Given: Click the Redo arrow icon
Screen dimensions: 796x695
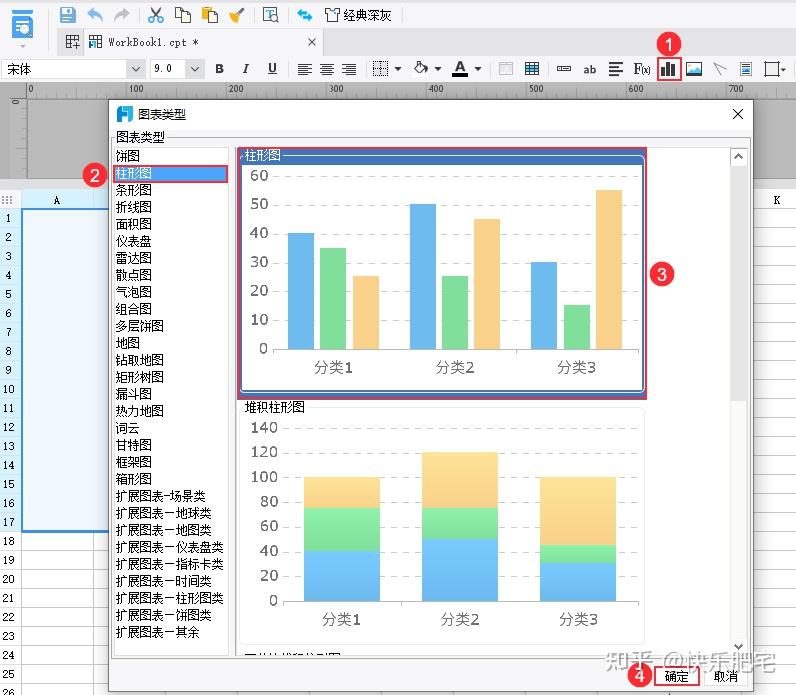Looking at the screenshot, I should [x=121, y=15].
